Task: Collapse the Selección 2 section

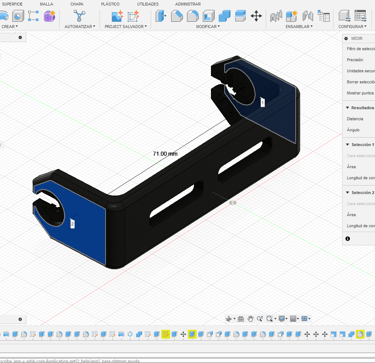Action: pyautogui.click(x=347, y=193)
